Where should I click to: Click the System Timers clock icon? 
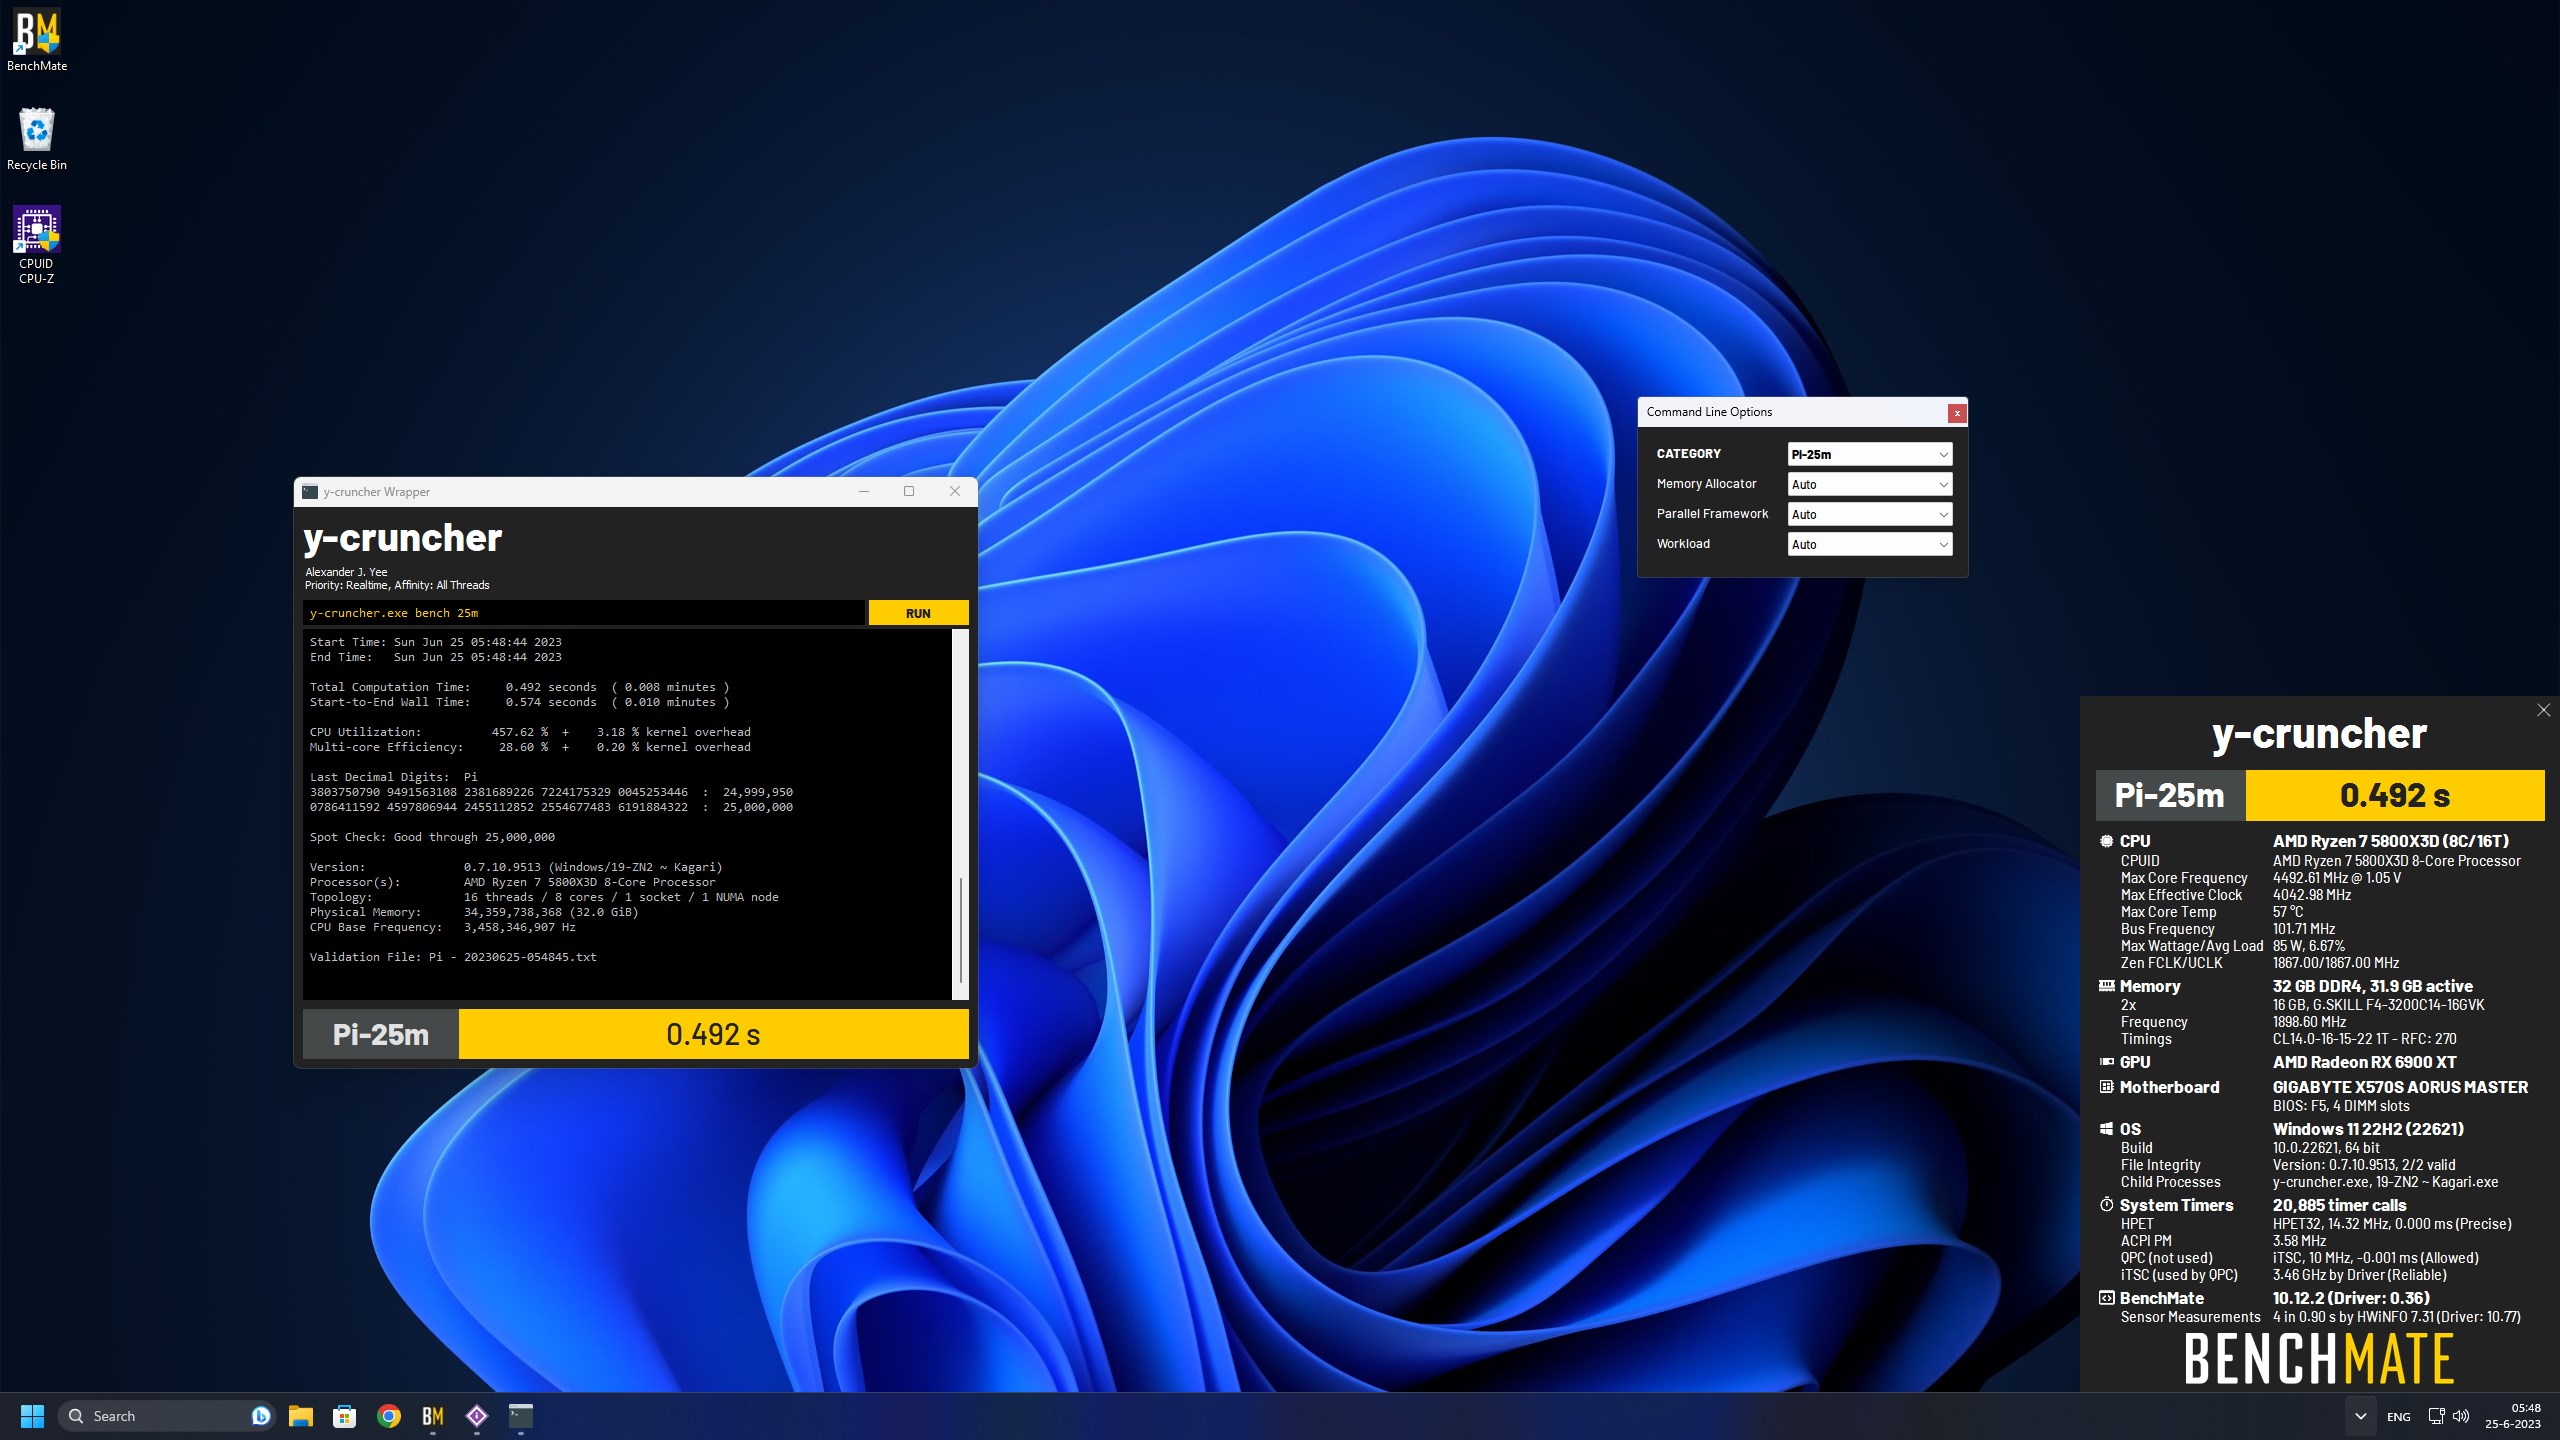tap(2106, 1205)
